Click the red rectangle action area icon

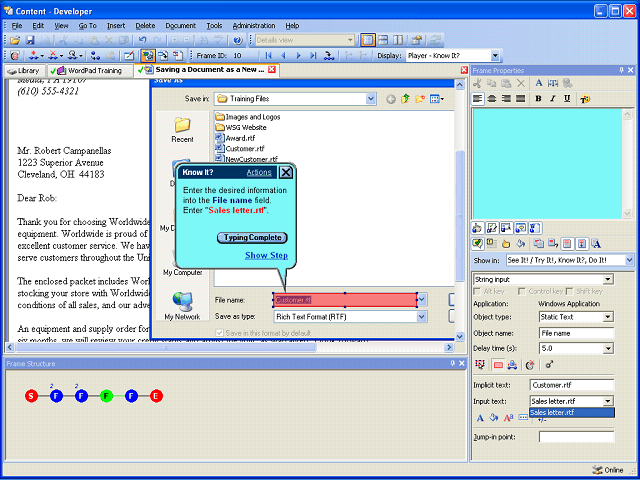(498, 365)
